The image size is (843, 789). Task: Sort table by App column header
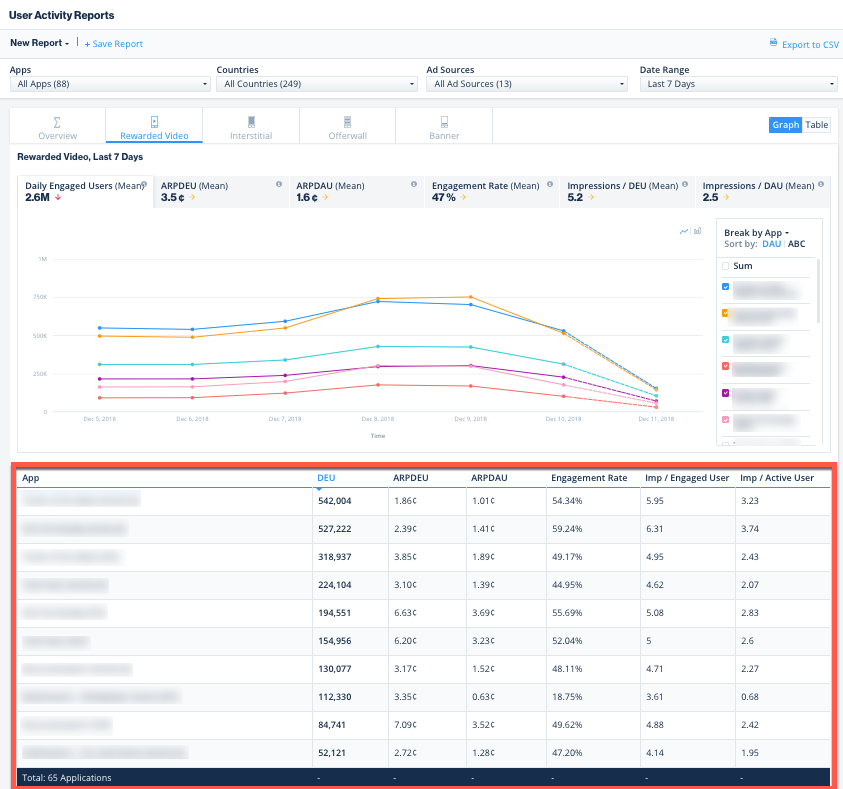pos(31,478)
